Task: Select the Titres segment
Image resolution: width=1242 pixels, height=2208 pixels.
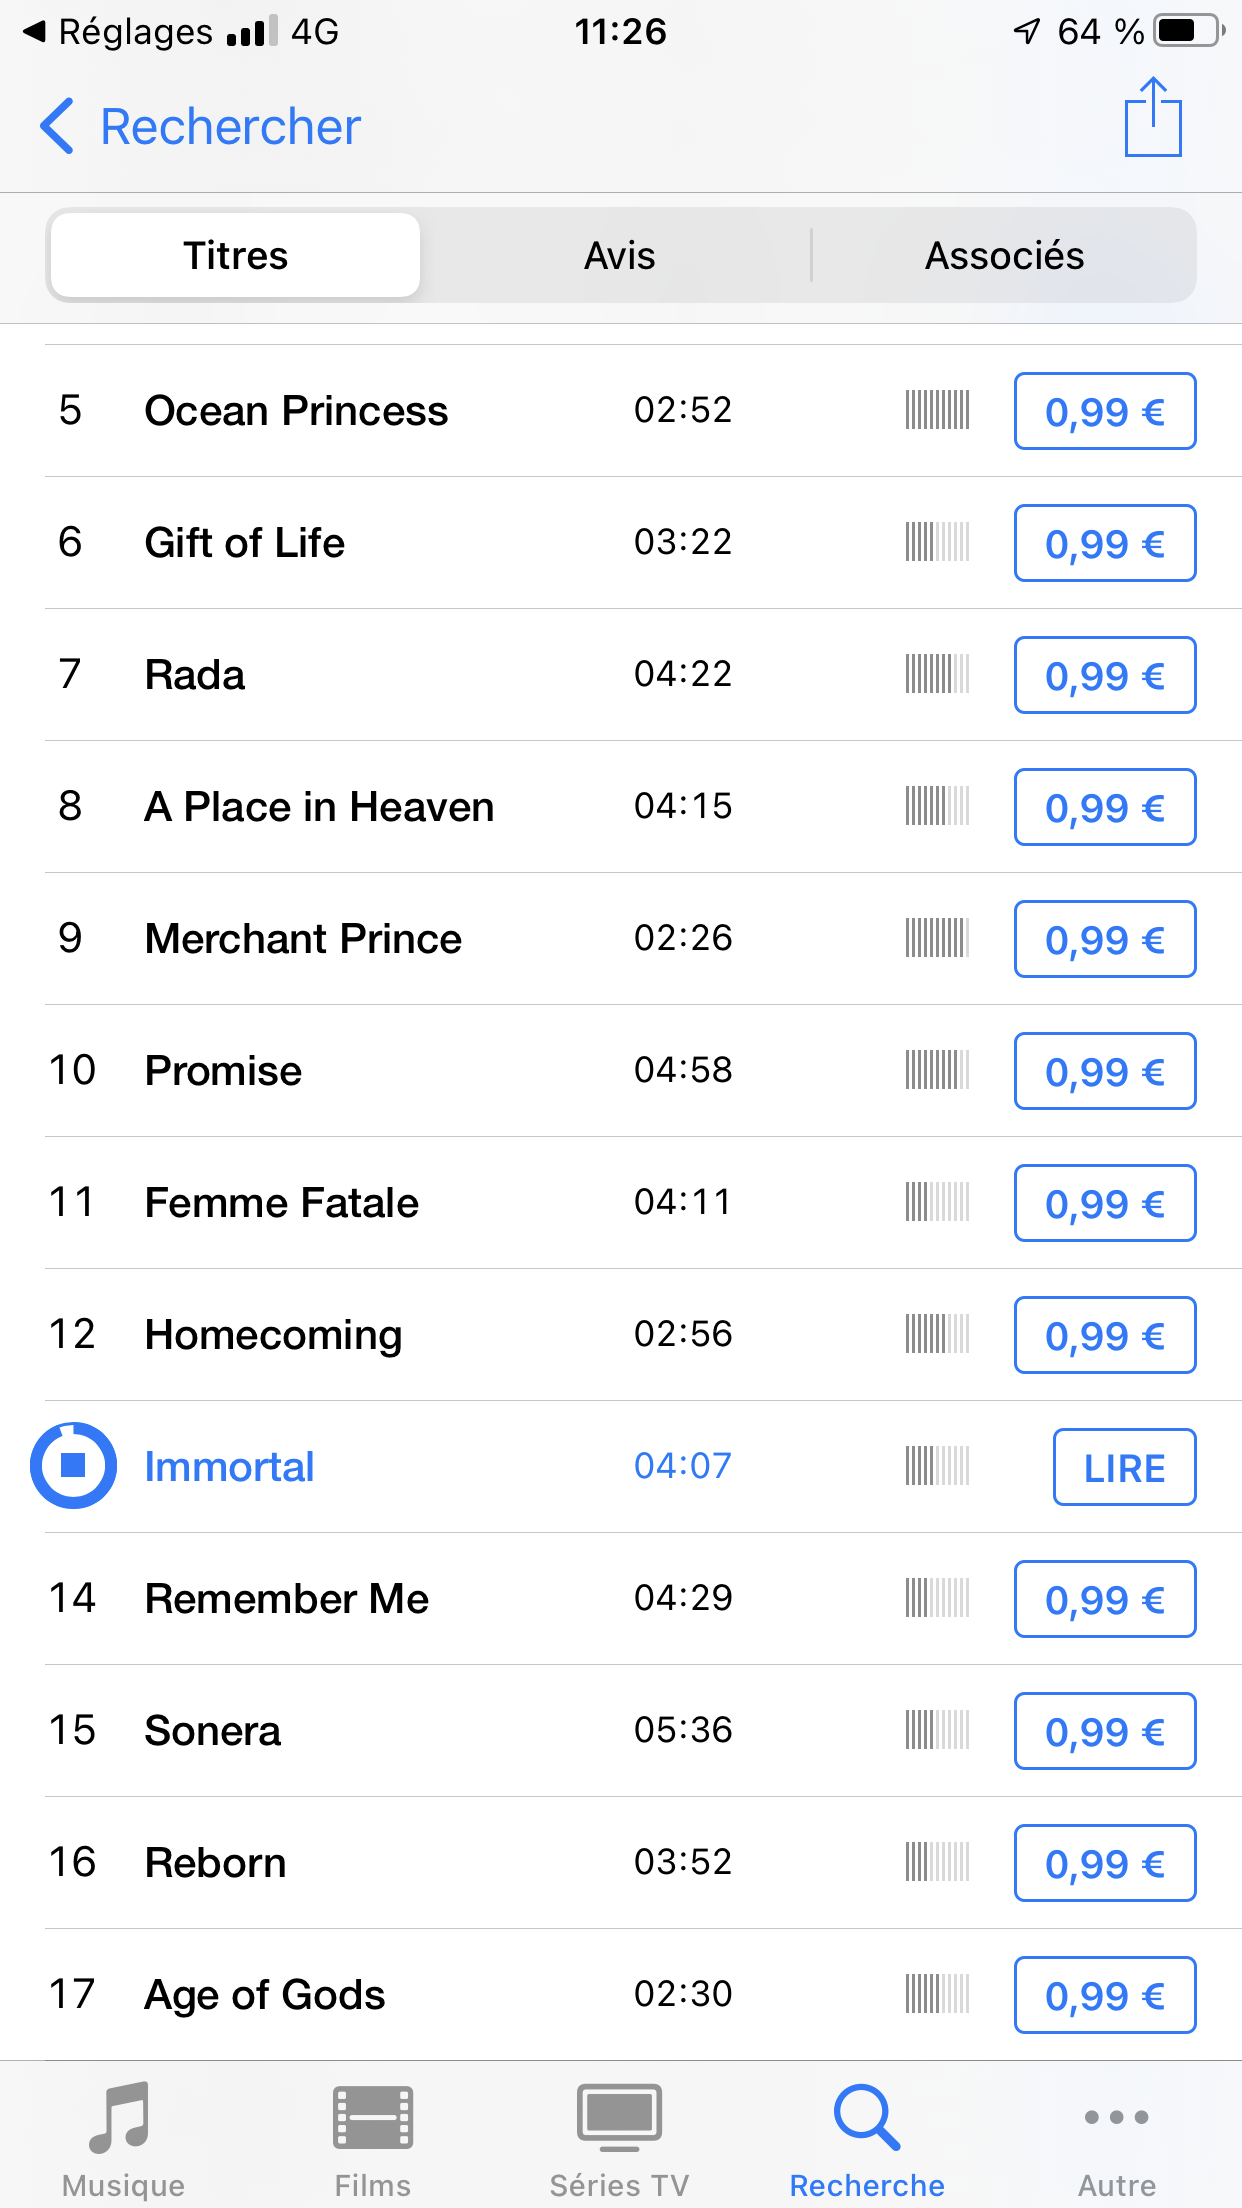Action: pos(236,256)
